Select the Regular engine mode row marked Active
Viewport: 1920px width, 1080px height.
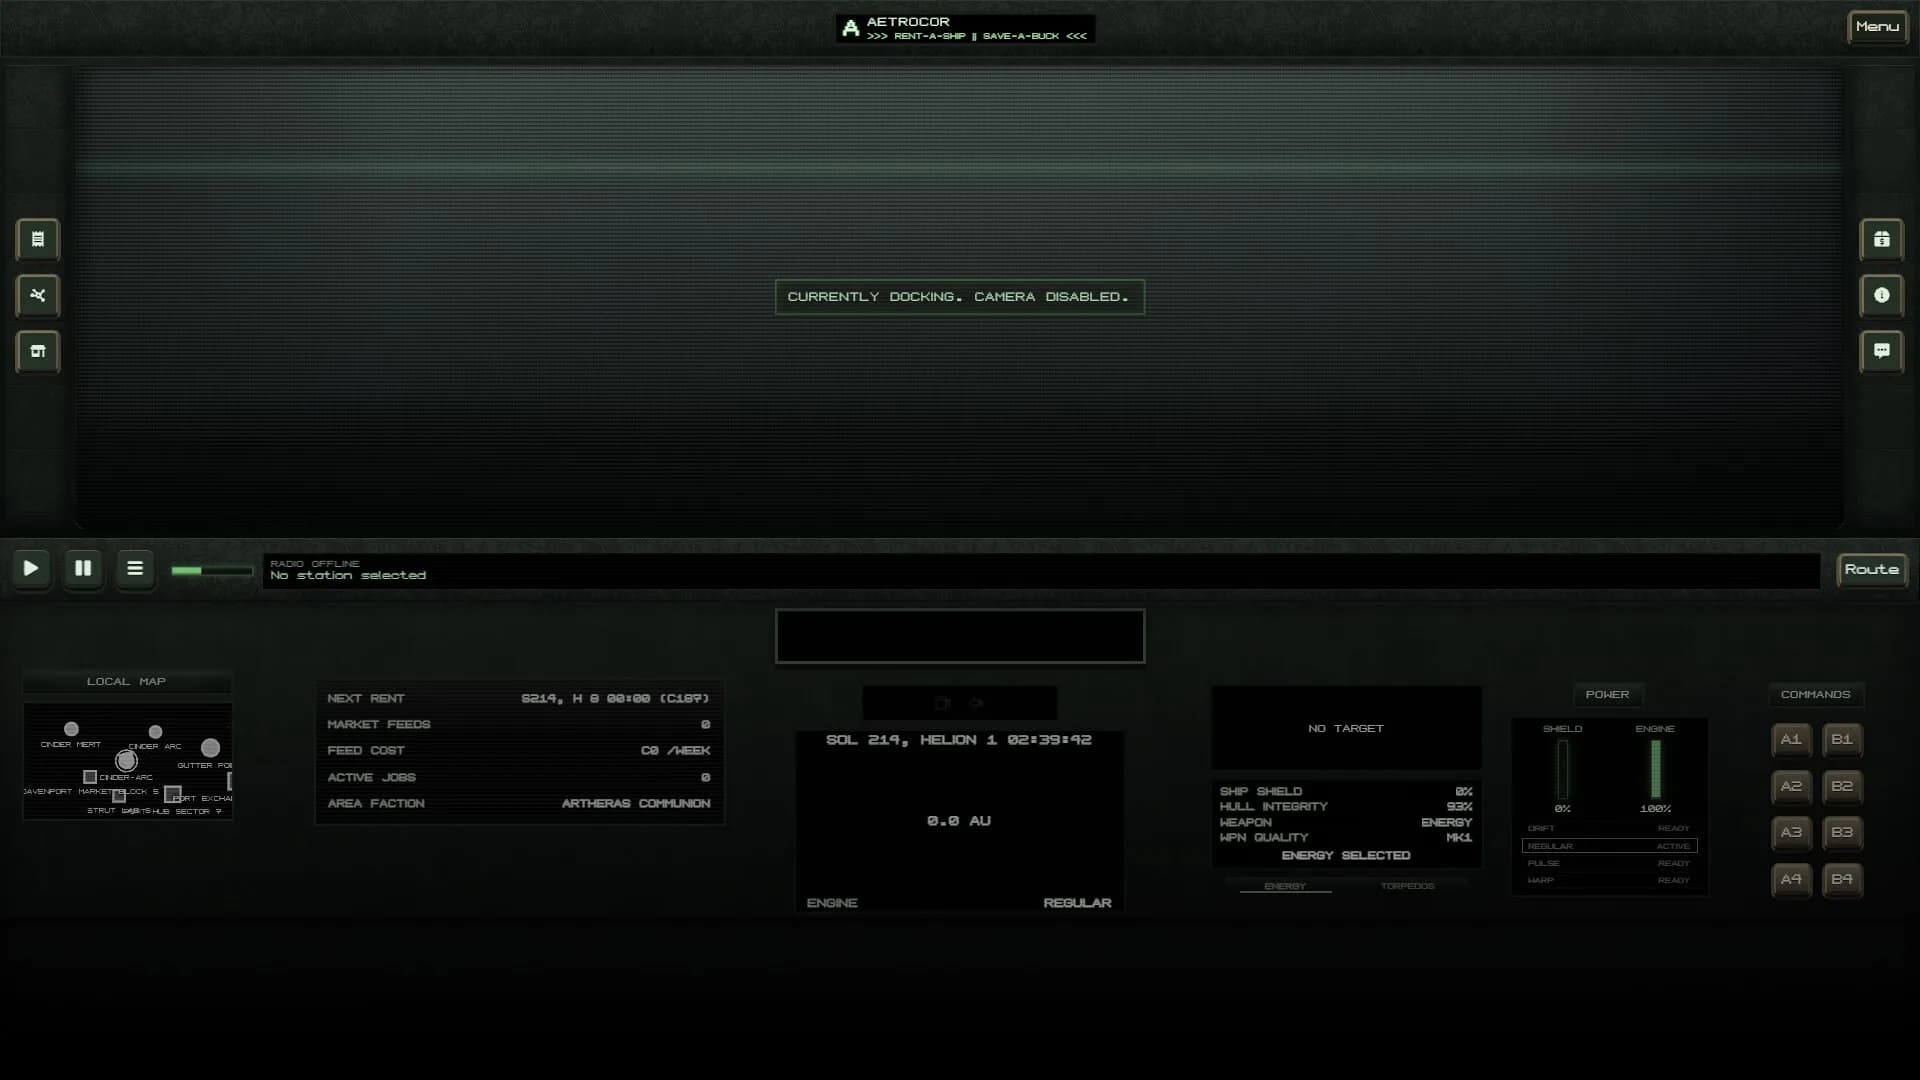click(1609, 846)
